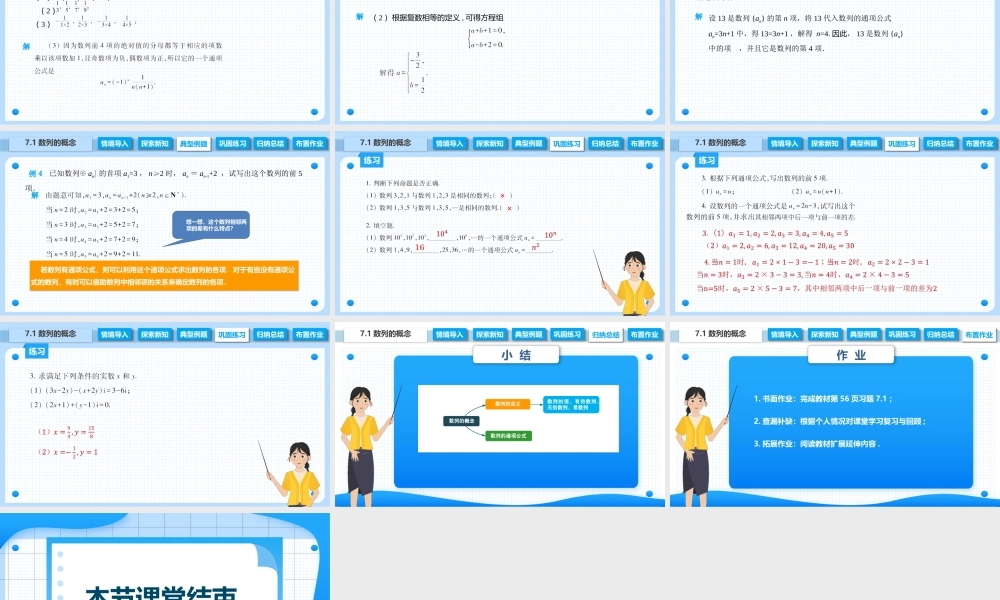Click the 数列的概念 central diagram node
The image size is (1000, 600).
(x=461, y=420)
